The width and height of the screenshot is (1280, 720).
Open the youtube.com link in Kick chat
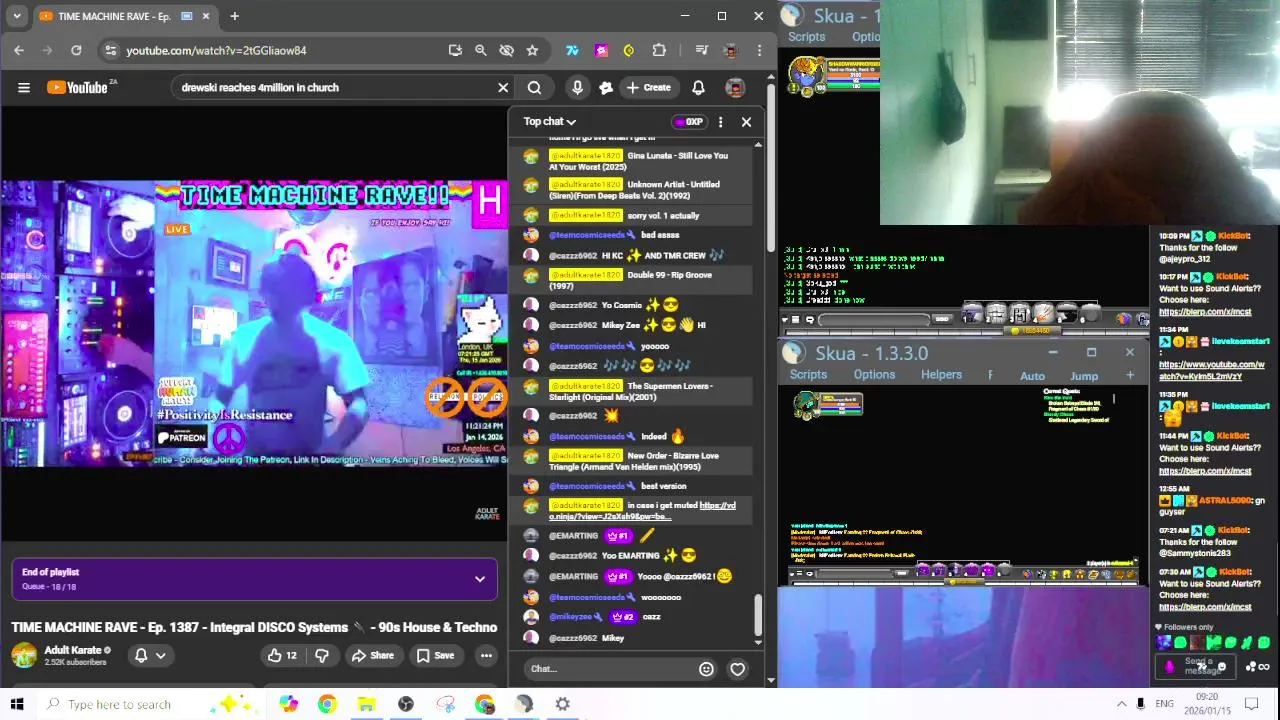1212,370
